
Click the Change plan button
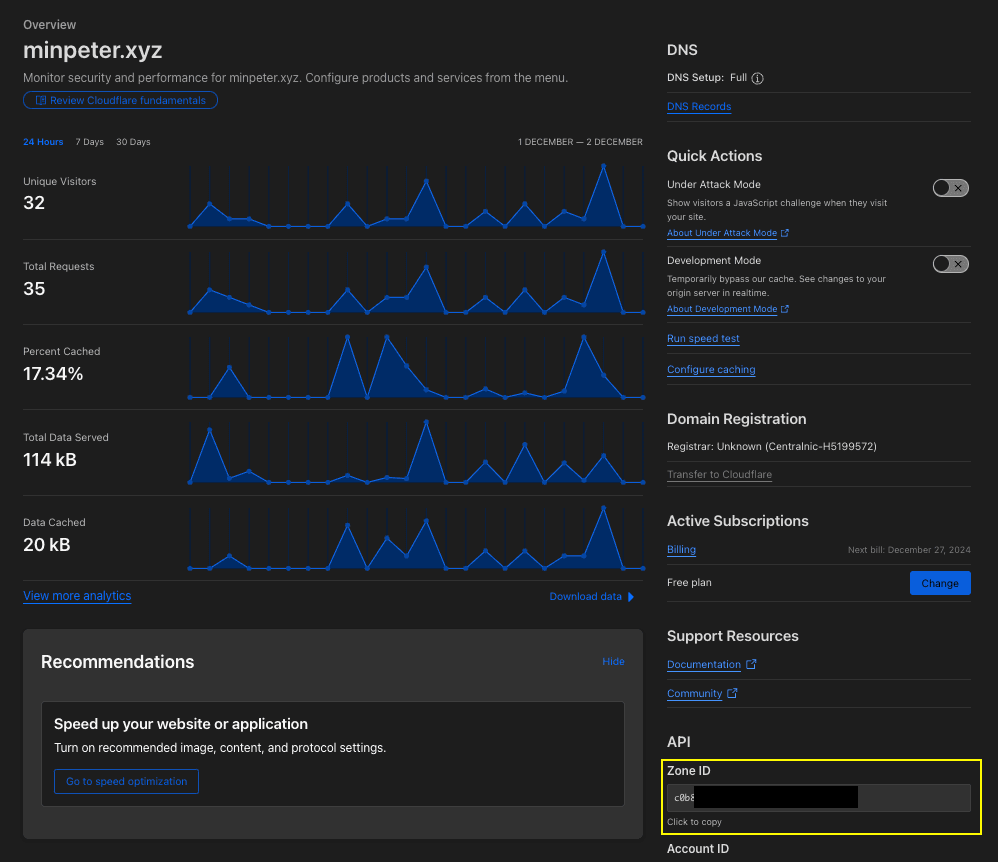pos(939,583)
